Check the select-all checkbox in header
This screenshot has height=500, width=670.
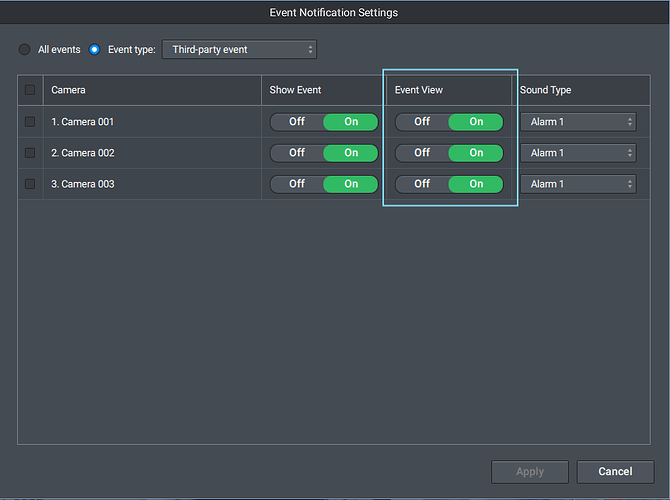pos(30,90)
